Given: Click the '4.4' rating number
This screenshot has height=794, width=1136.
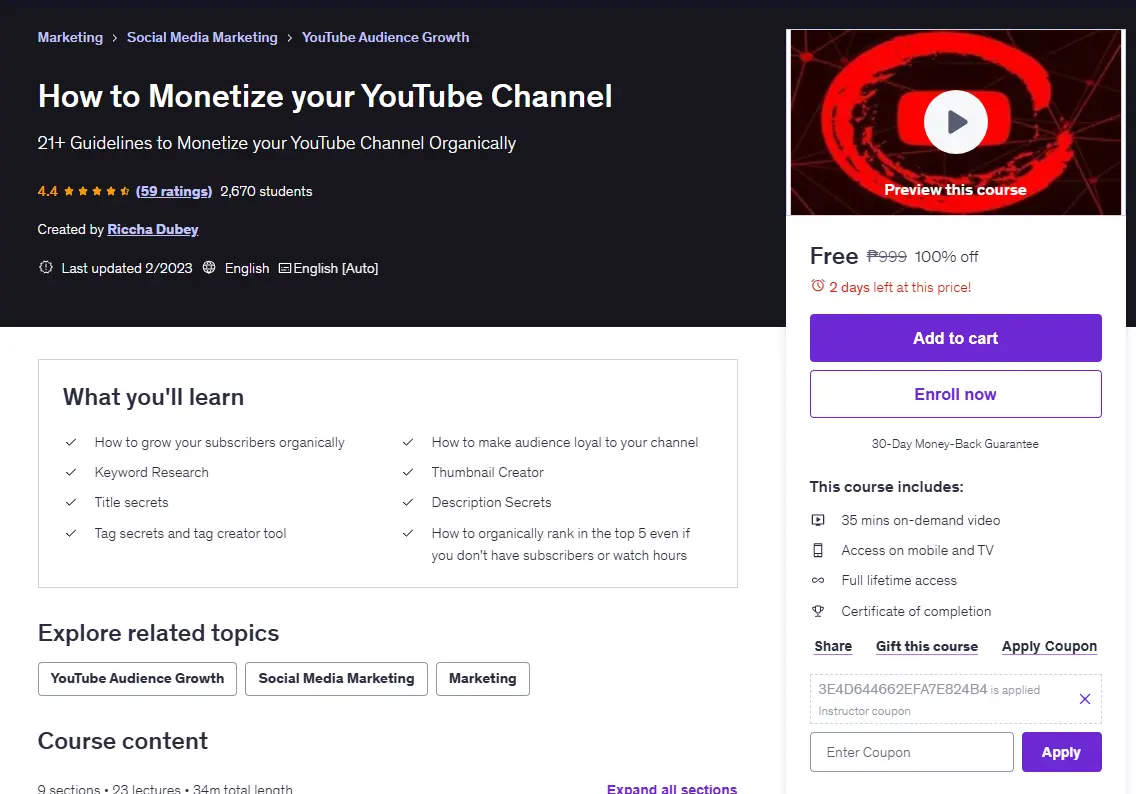Looking at the screenshot, I should (48, 191).
